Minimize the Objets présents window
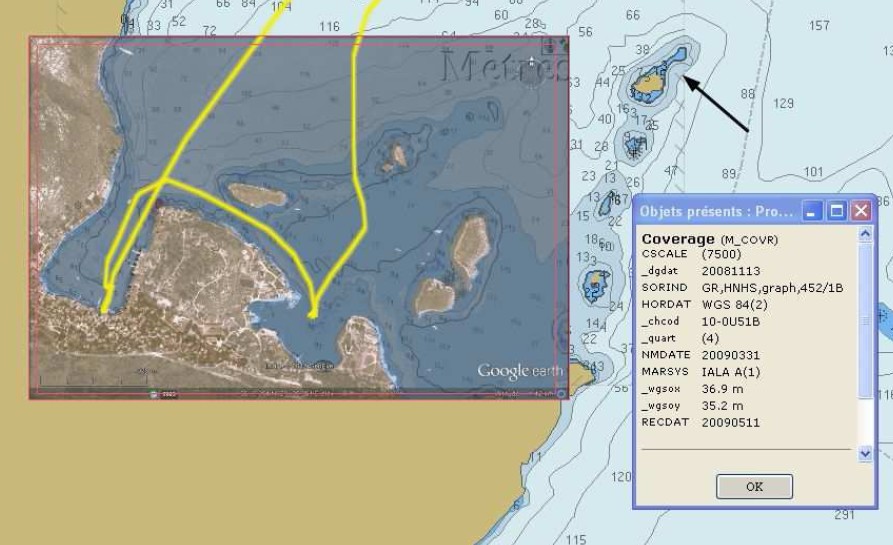Image resolution: width=893 pixels, height=545 pixels. pyautogui.click(x=813, y=211)
